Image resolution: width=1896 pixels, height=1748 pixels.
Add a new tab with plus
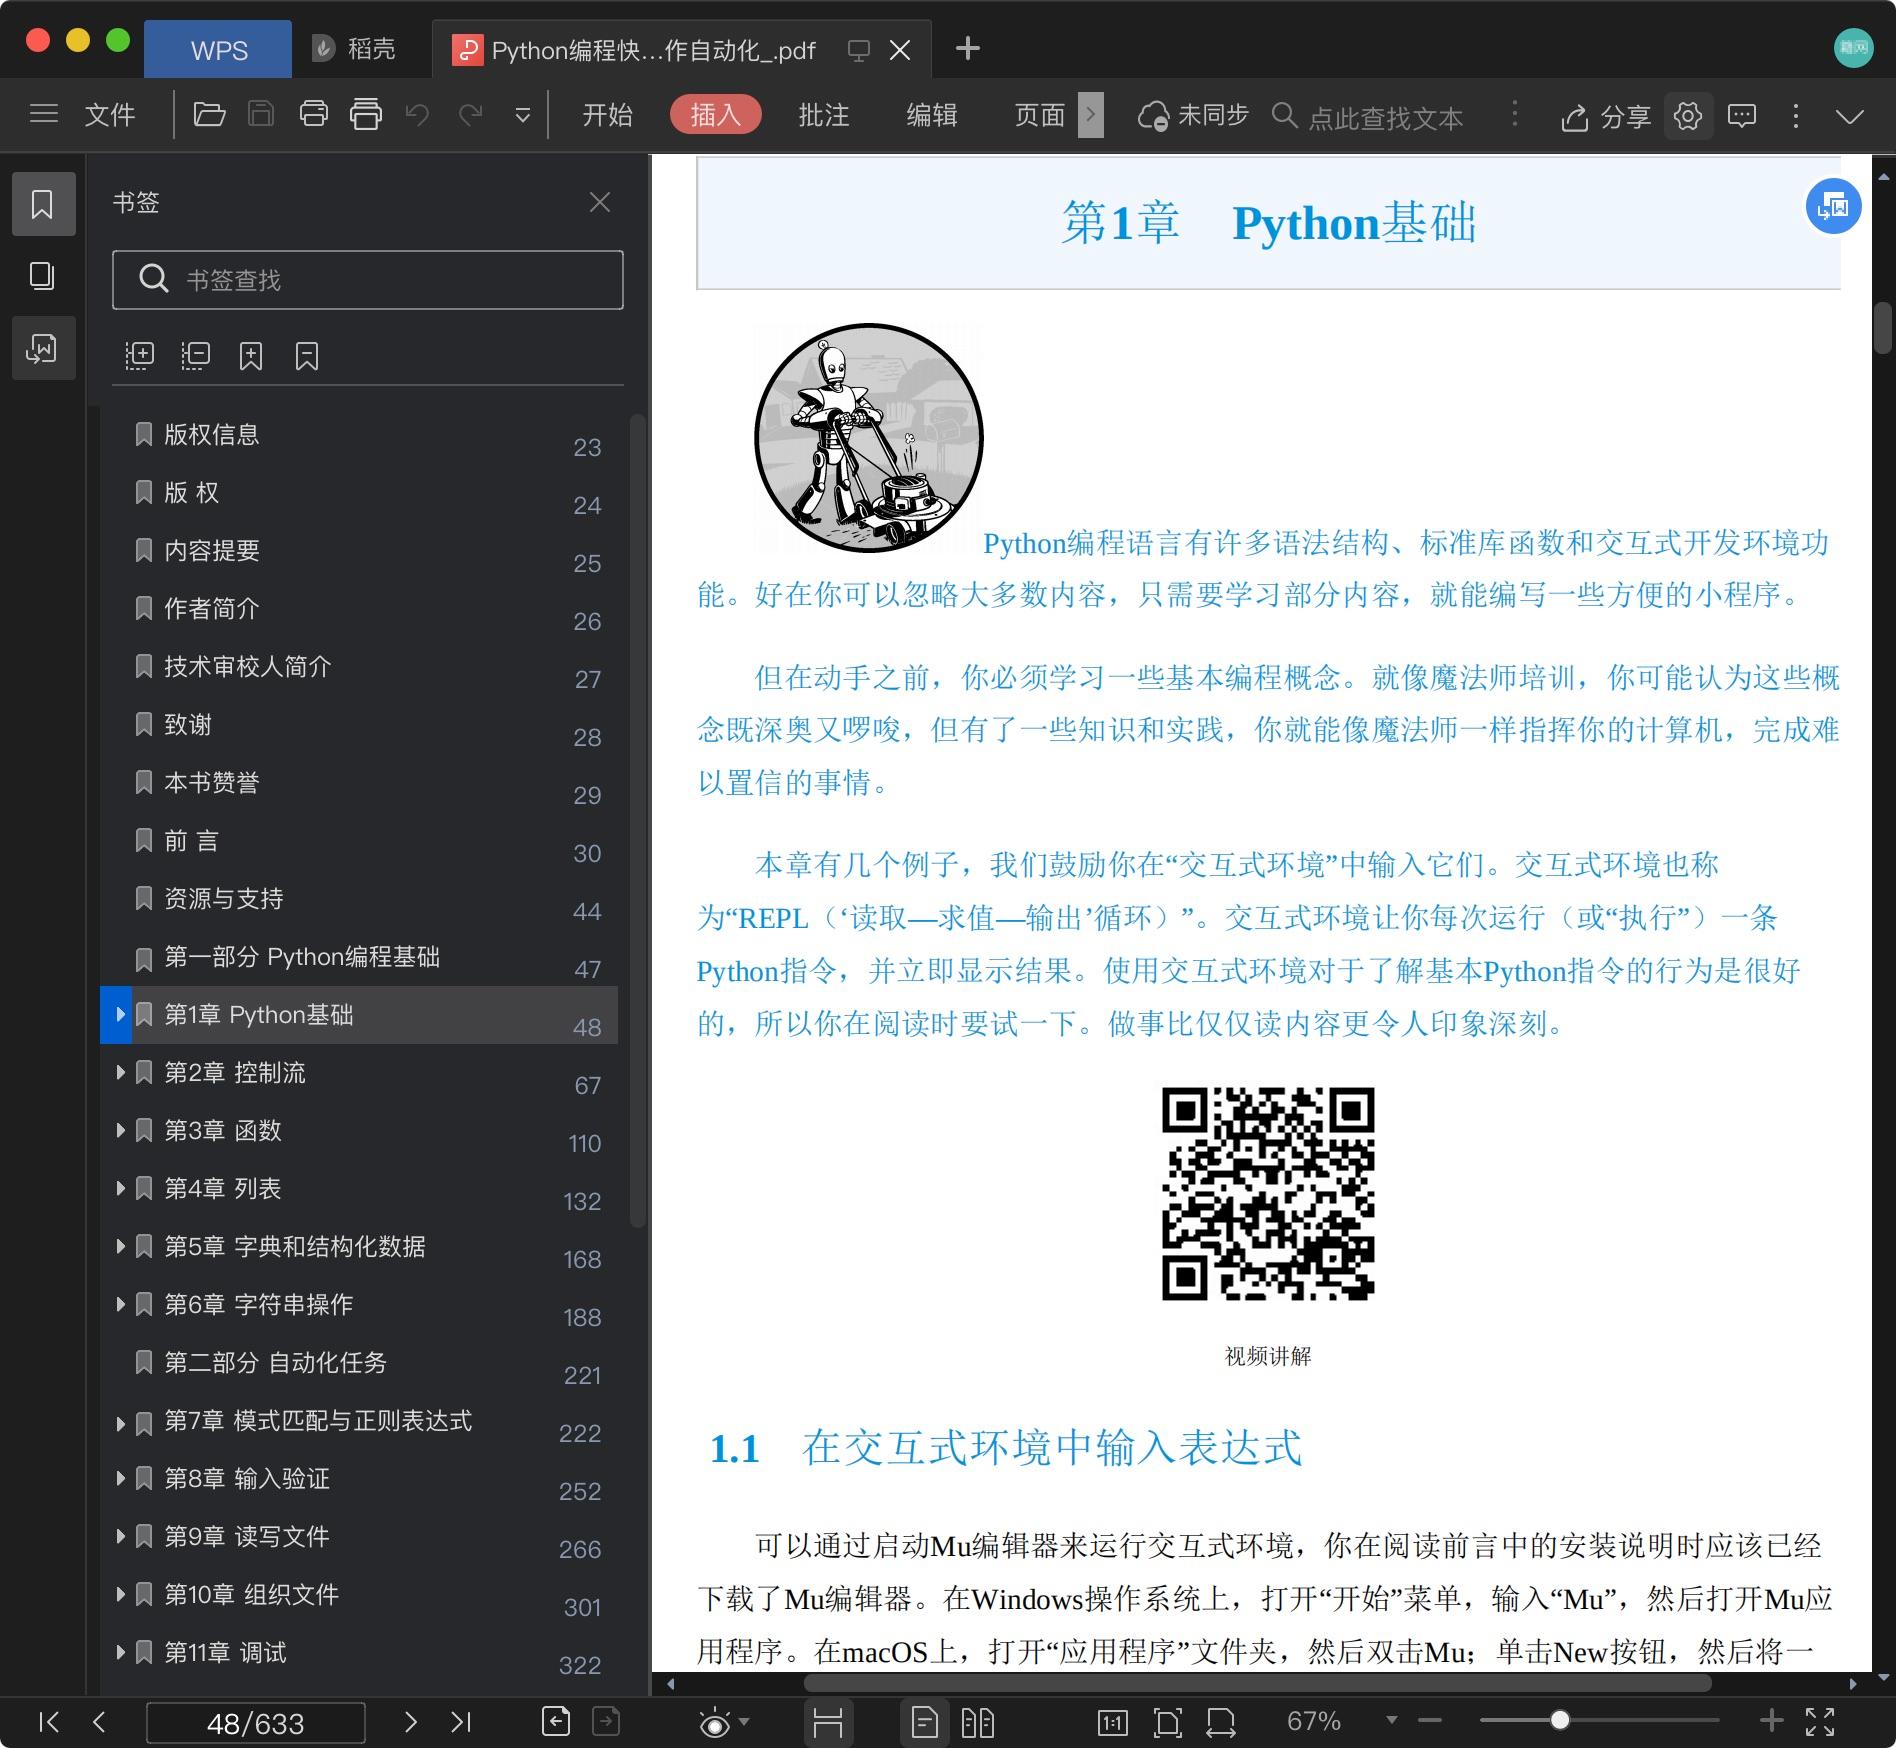tap(967, 48)
